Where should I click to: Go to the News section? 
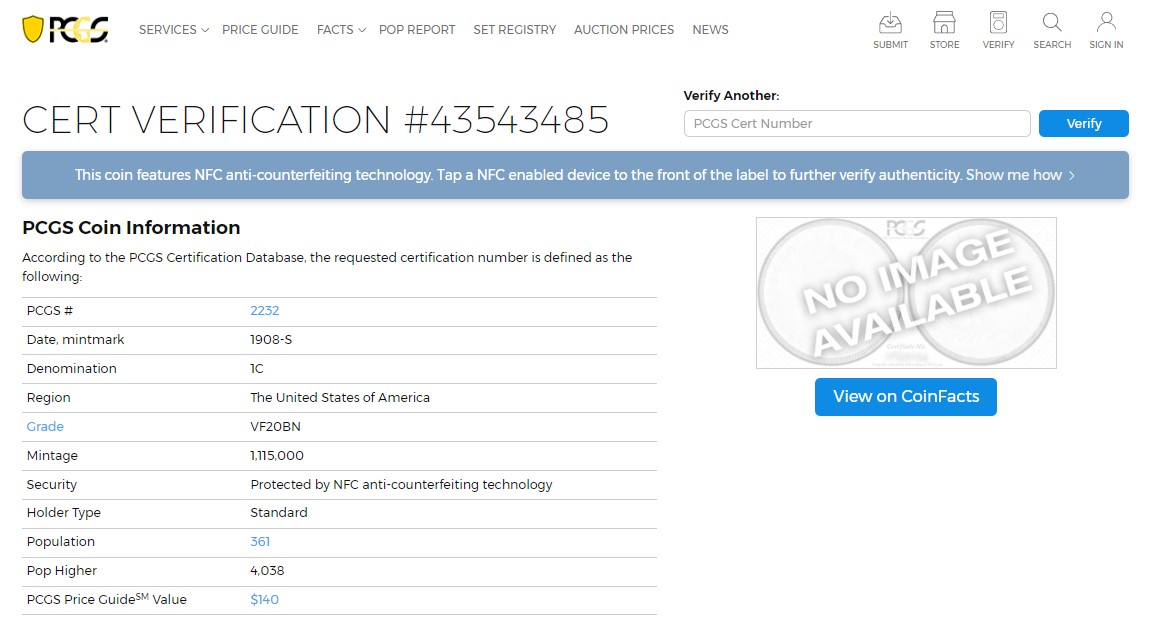(710, 30)
